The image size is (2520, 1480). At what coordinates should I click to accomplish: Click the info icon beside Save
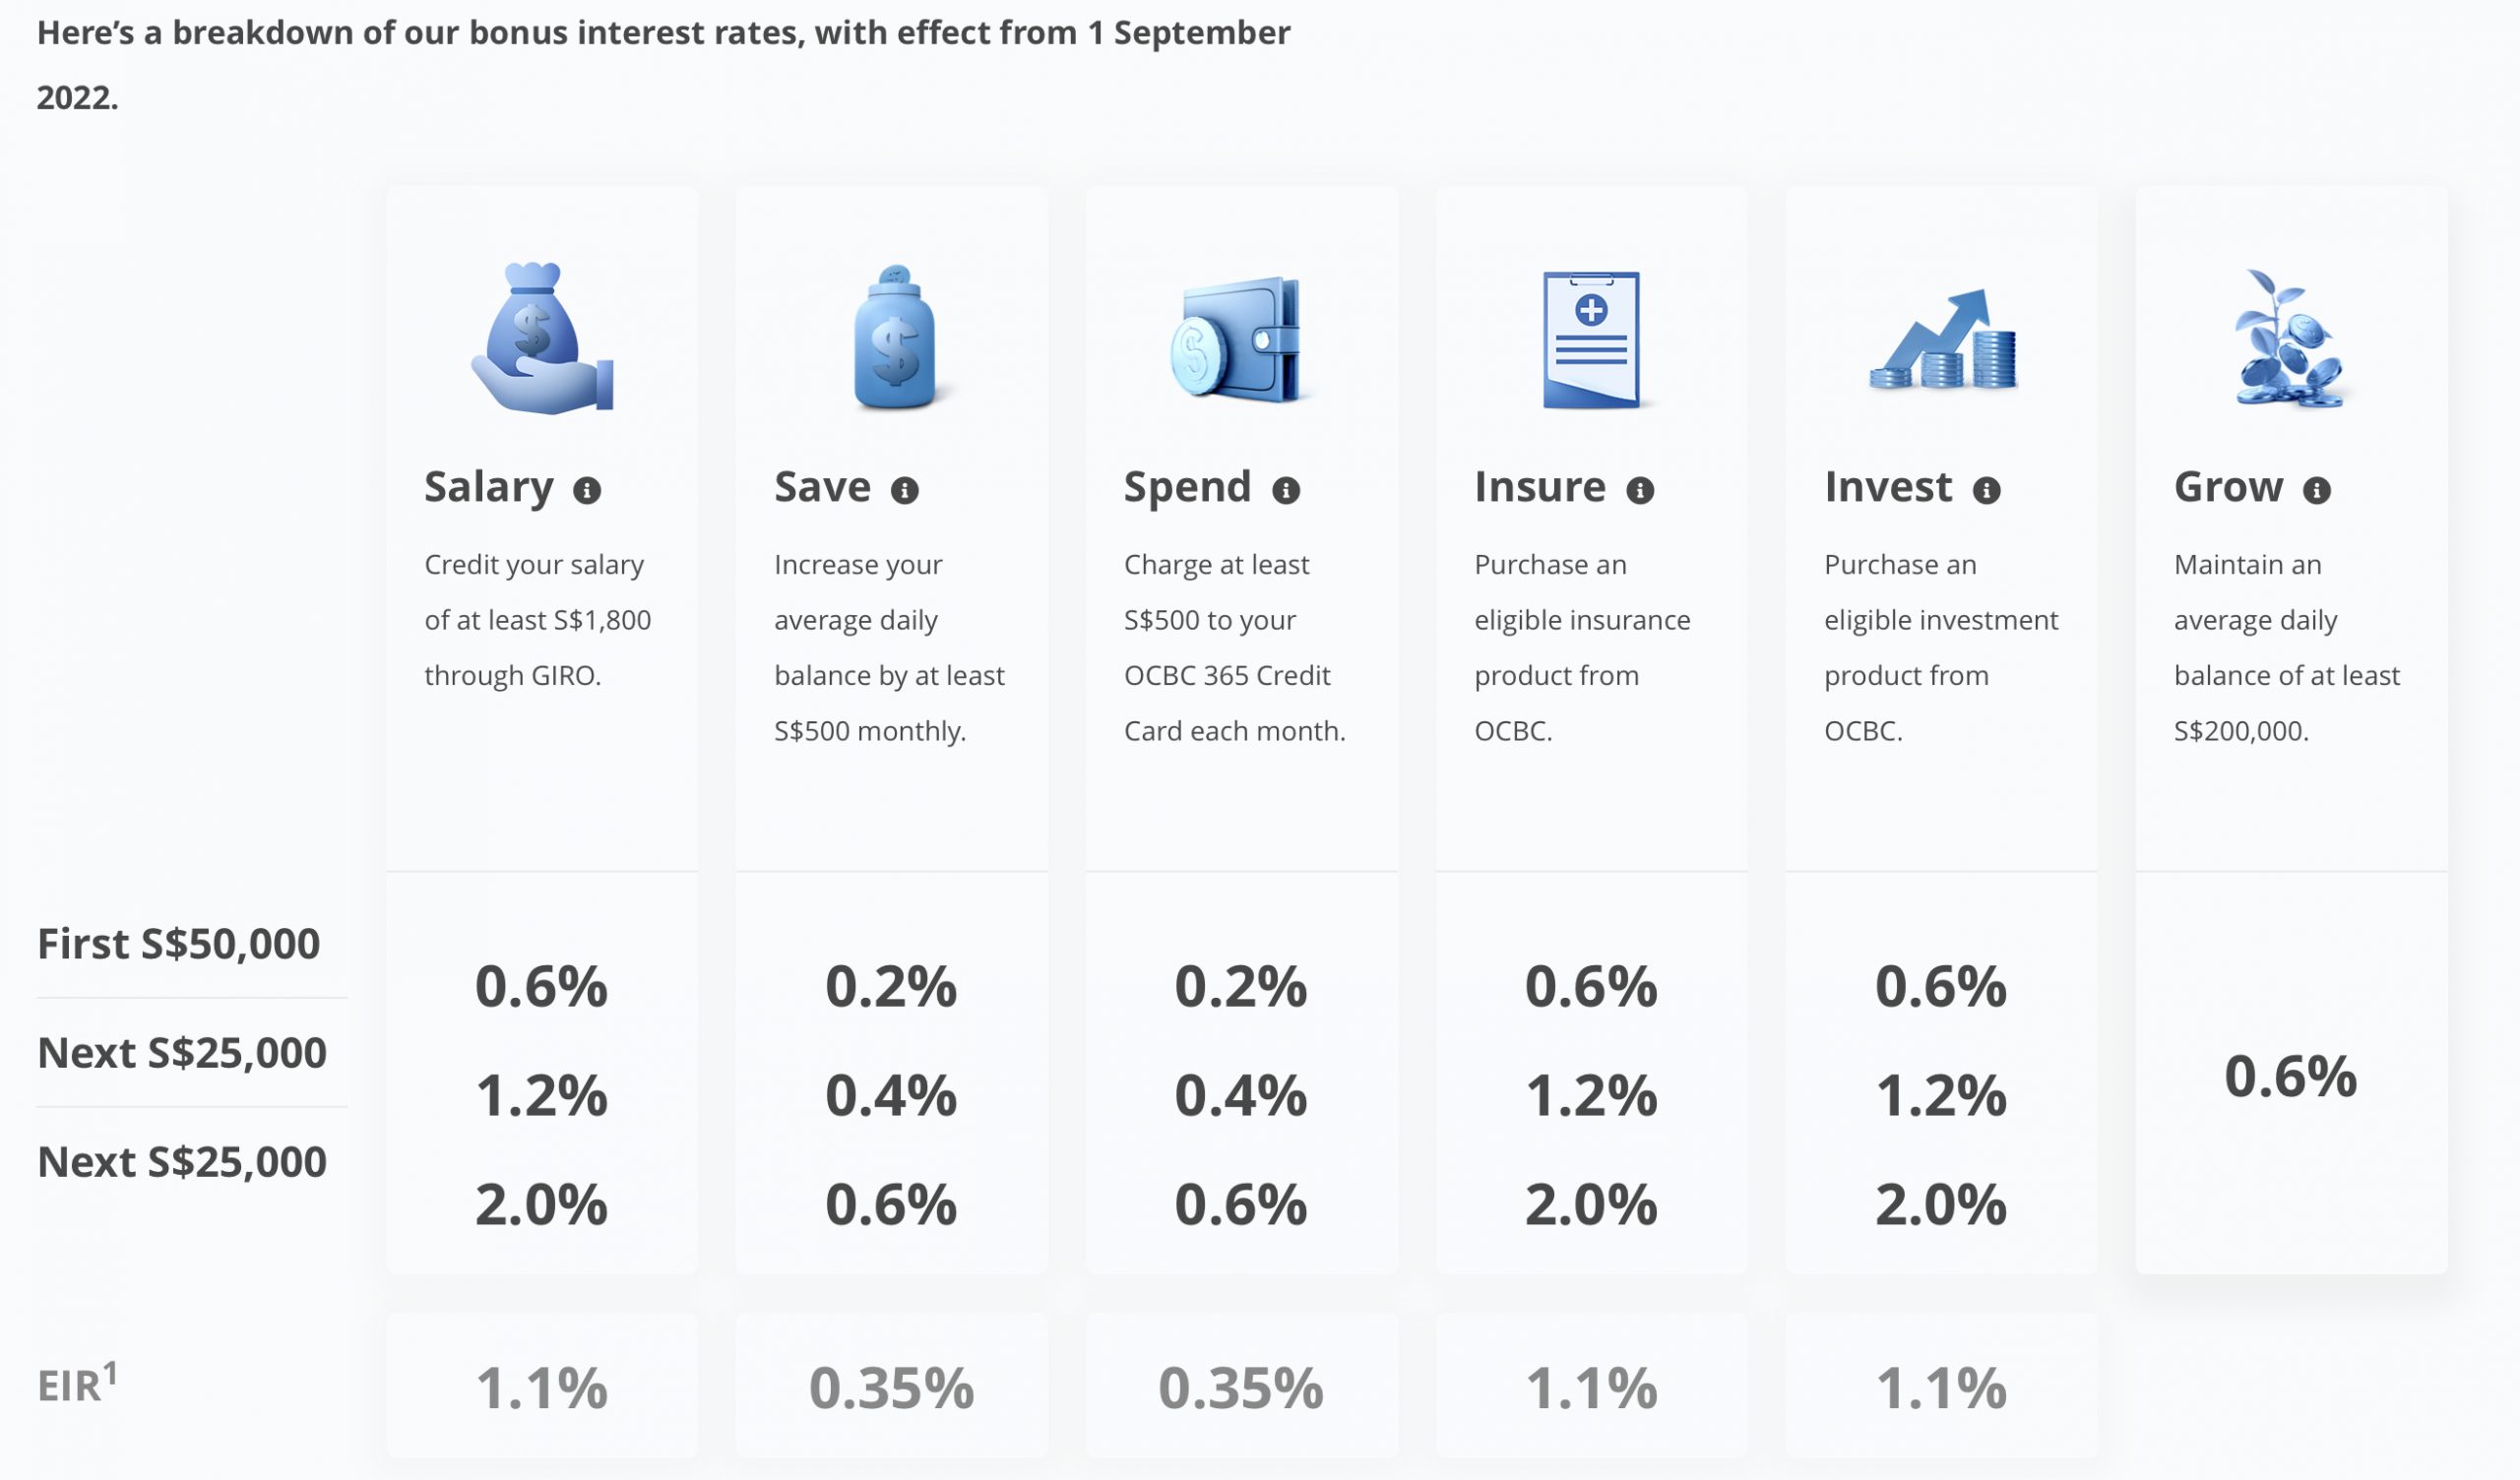(904, 490)
